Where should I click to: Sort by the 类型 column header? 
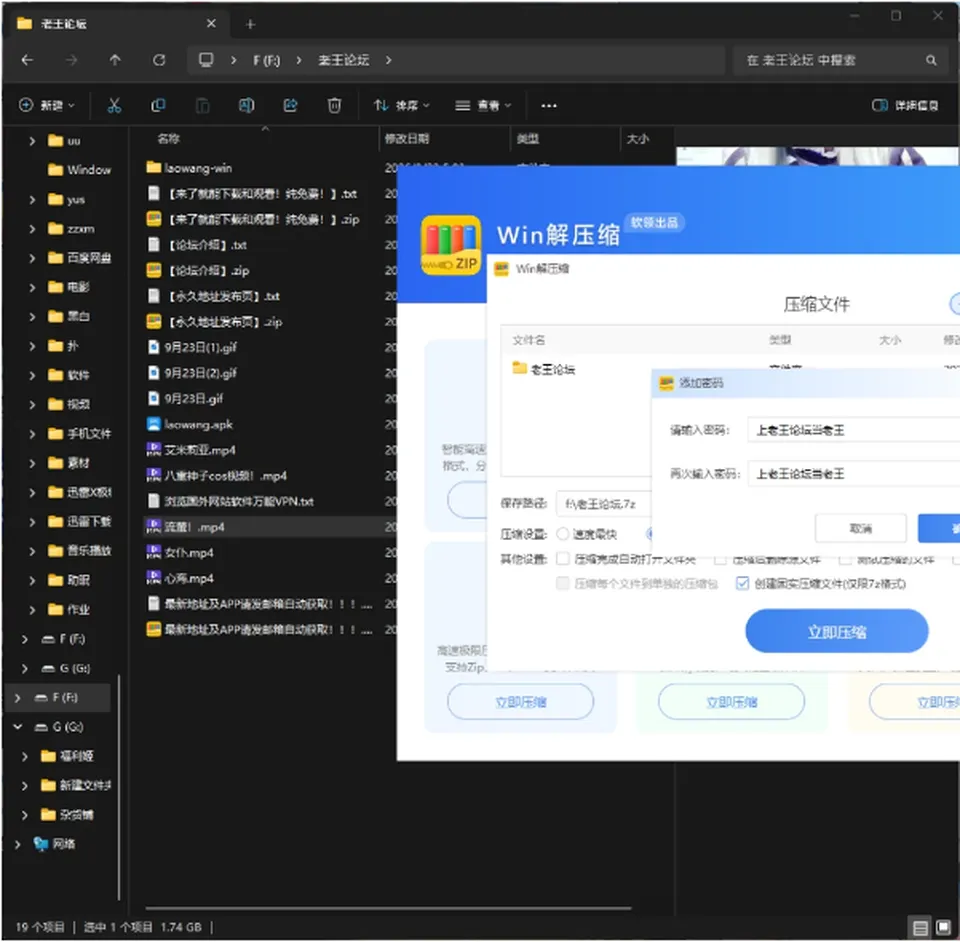click(527, 139)
